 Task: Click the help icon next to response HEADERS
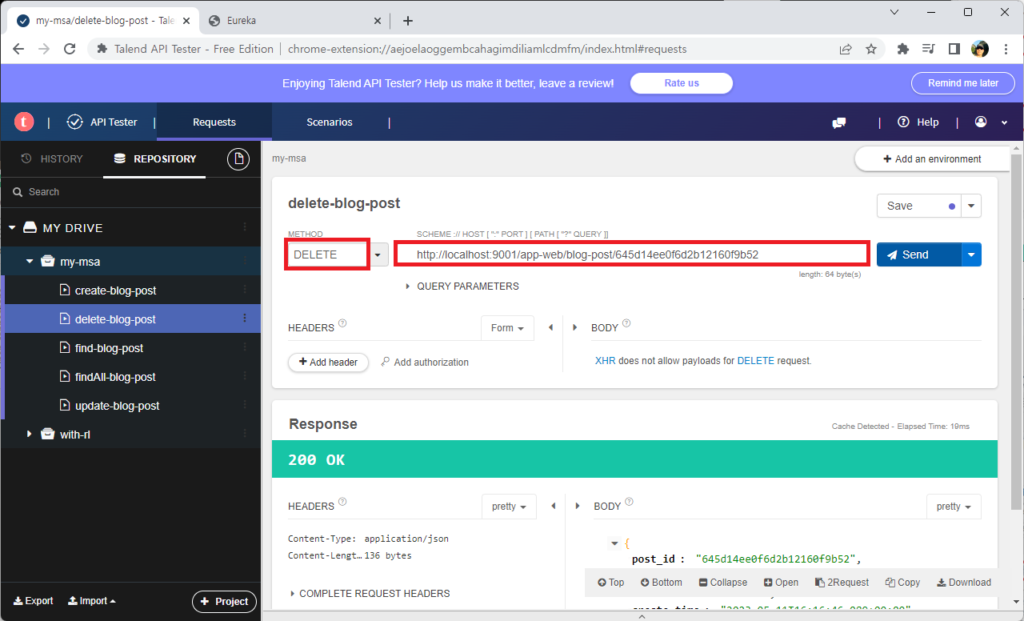point(342,502)
